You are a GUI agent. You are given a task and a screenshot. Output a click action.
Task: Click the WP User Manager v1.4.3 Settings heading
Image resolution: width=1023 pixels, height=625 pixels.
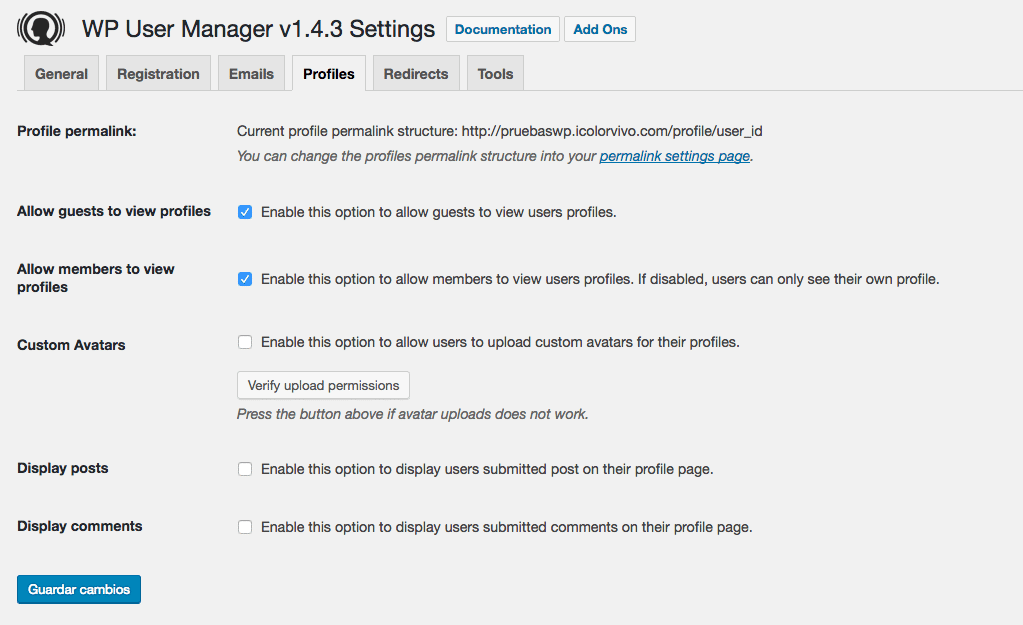[x=258, y=29]
